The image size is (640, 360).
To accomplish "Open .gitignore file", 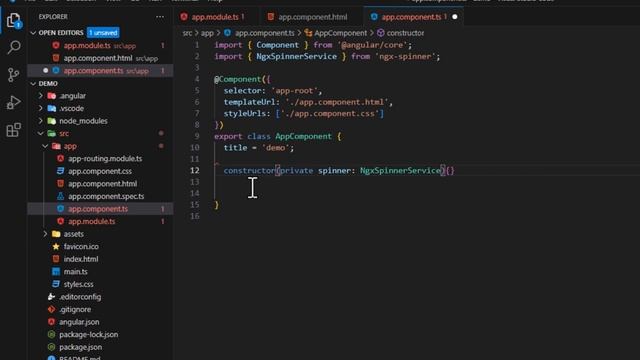I will pos(75,309).
